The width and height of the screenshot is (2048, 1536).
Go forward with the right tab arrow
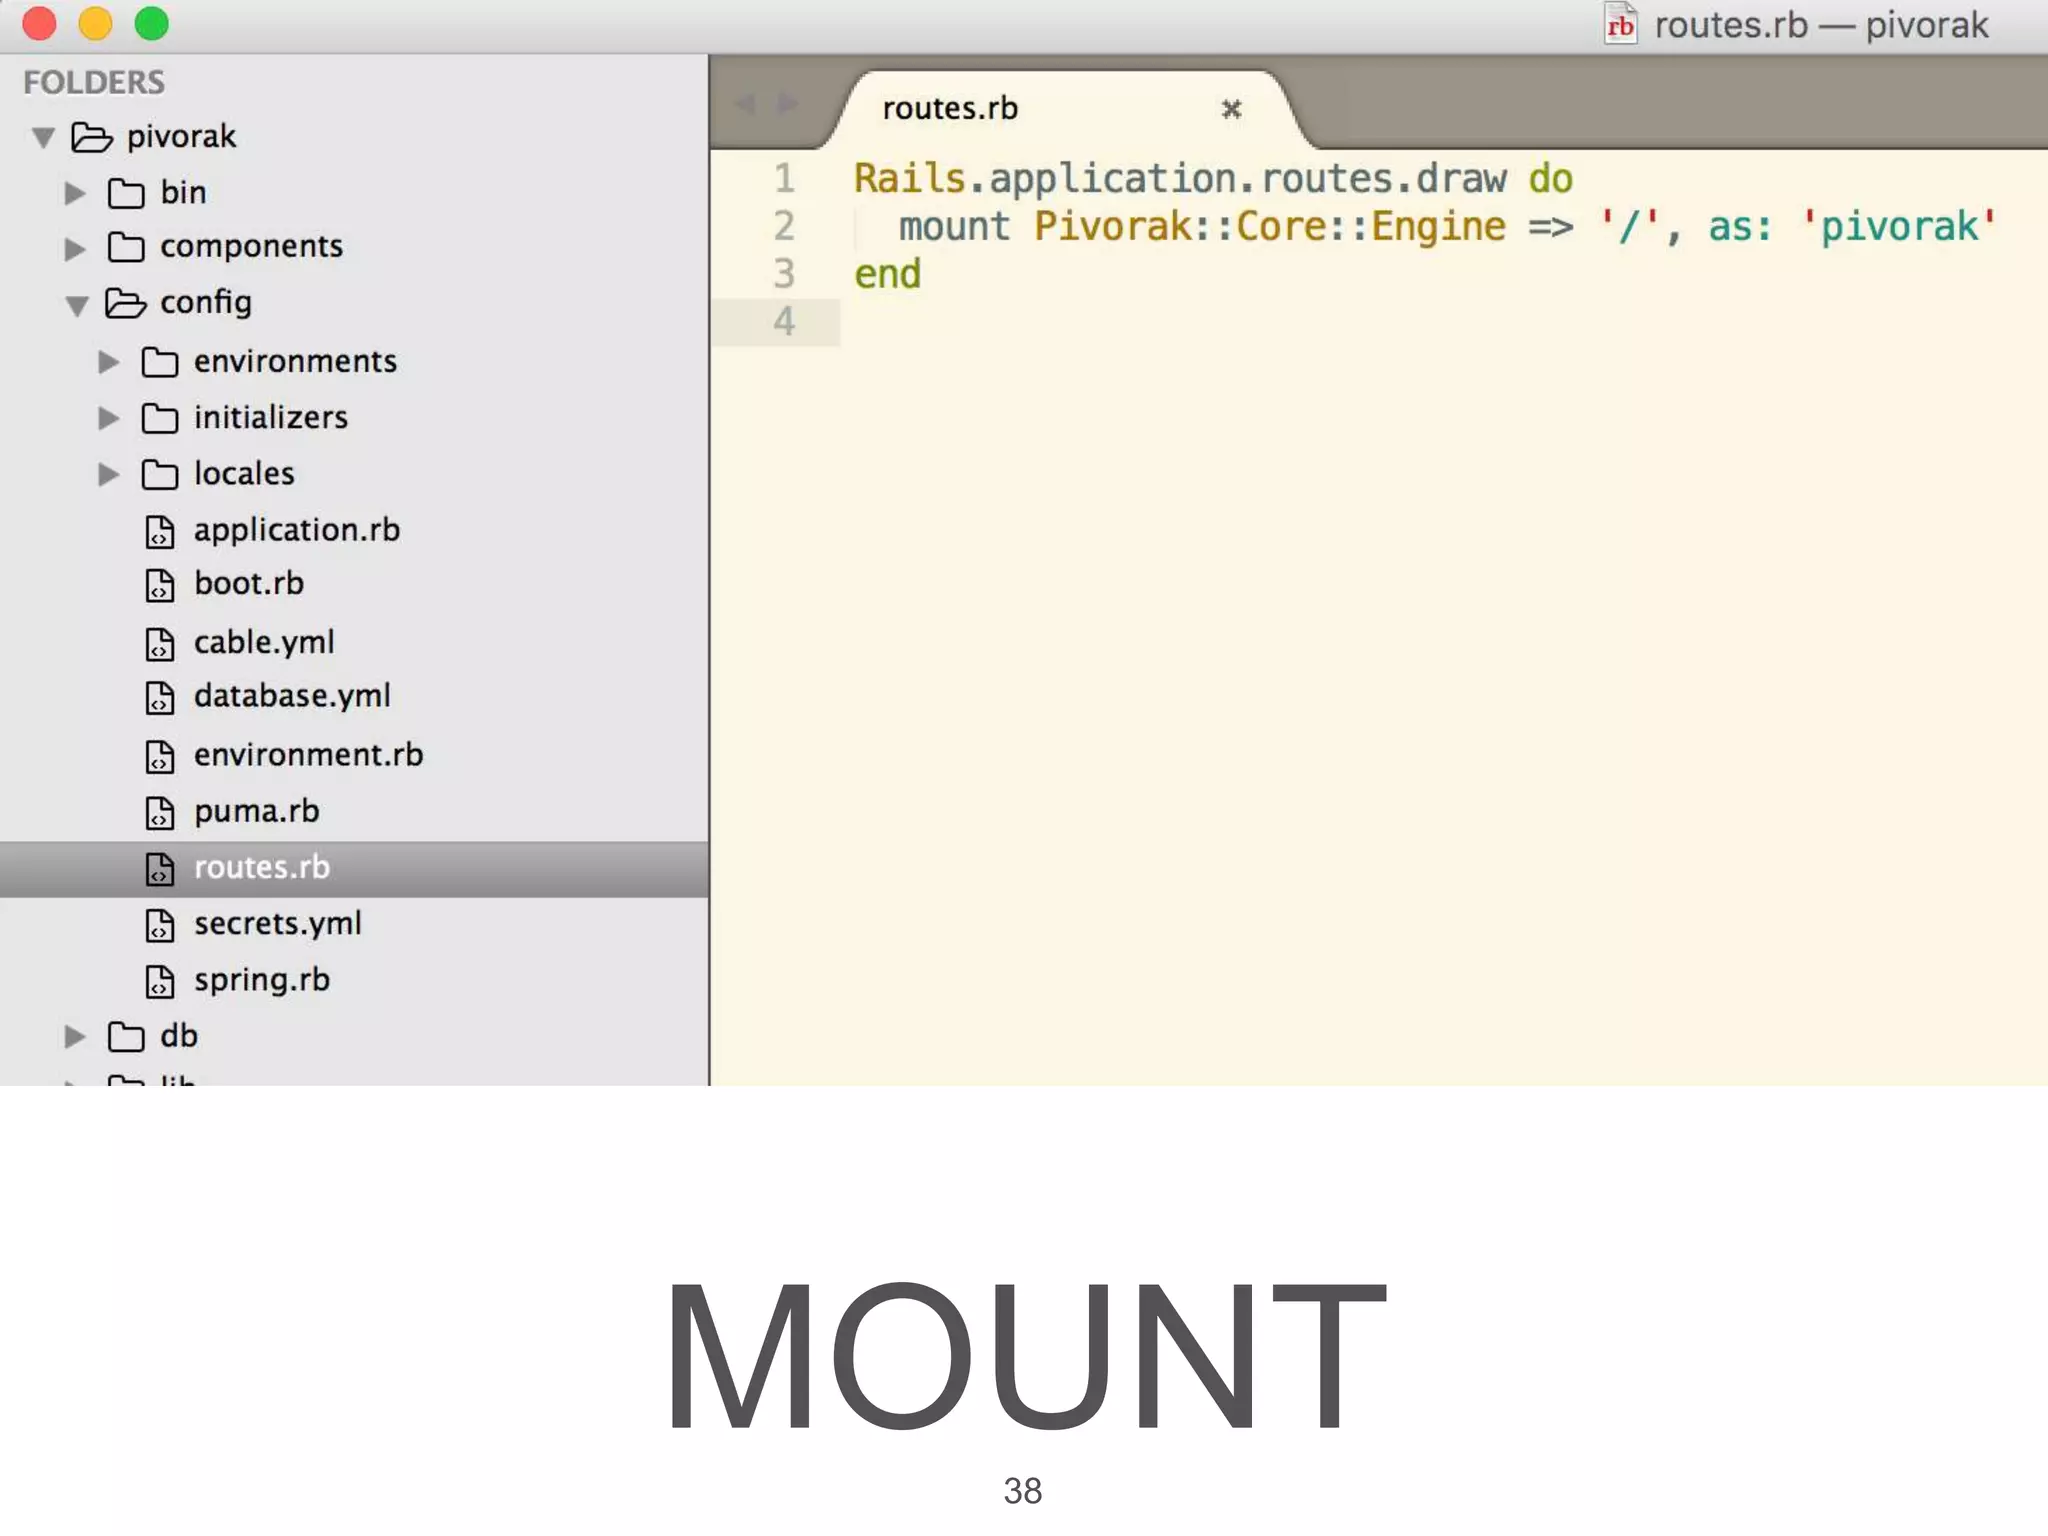click(x=788, y=104)
